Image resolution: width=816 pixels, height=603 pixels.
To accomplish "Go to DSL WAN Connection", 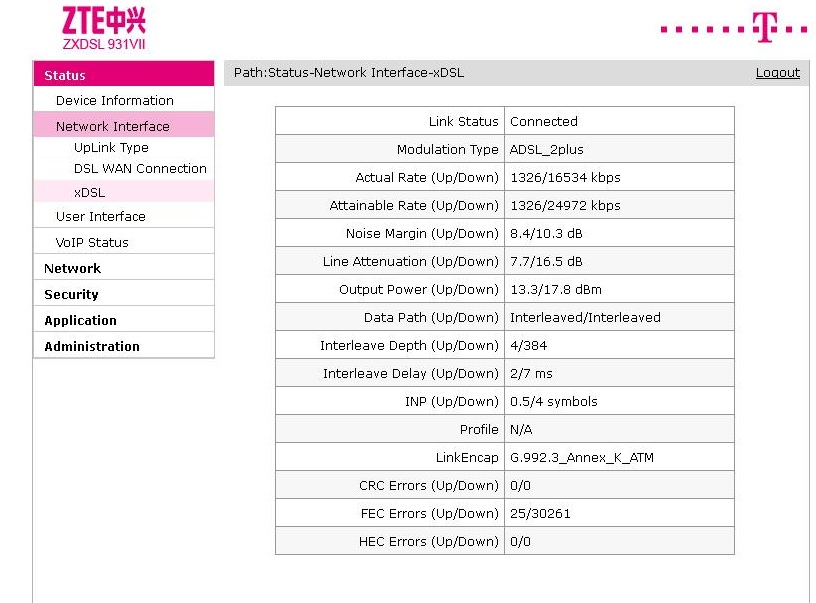I will click(x=140, y=168).
